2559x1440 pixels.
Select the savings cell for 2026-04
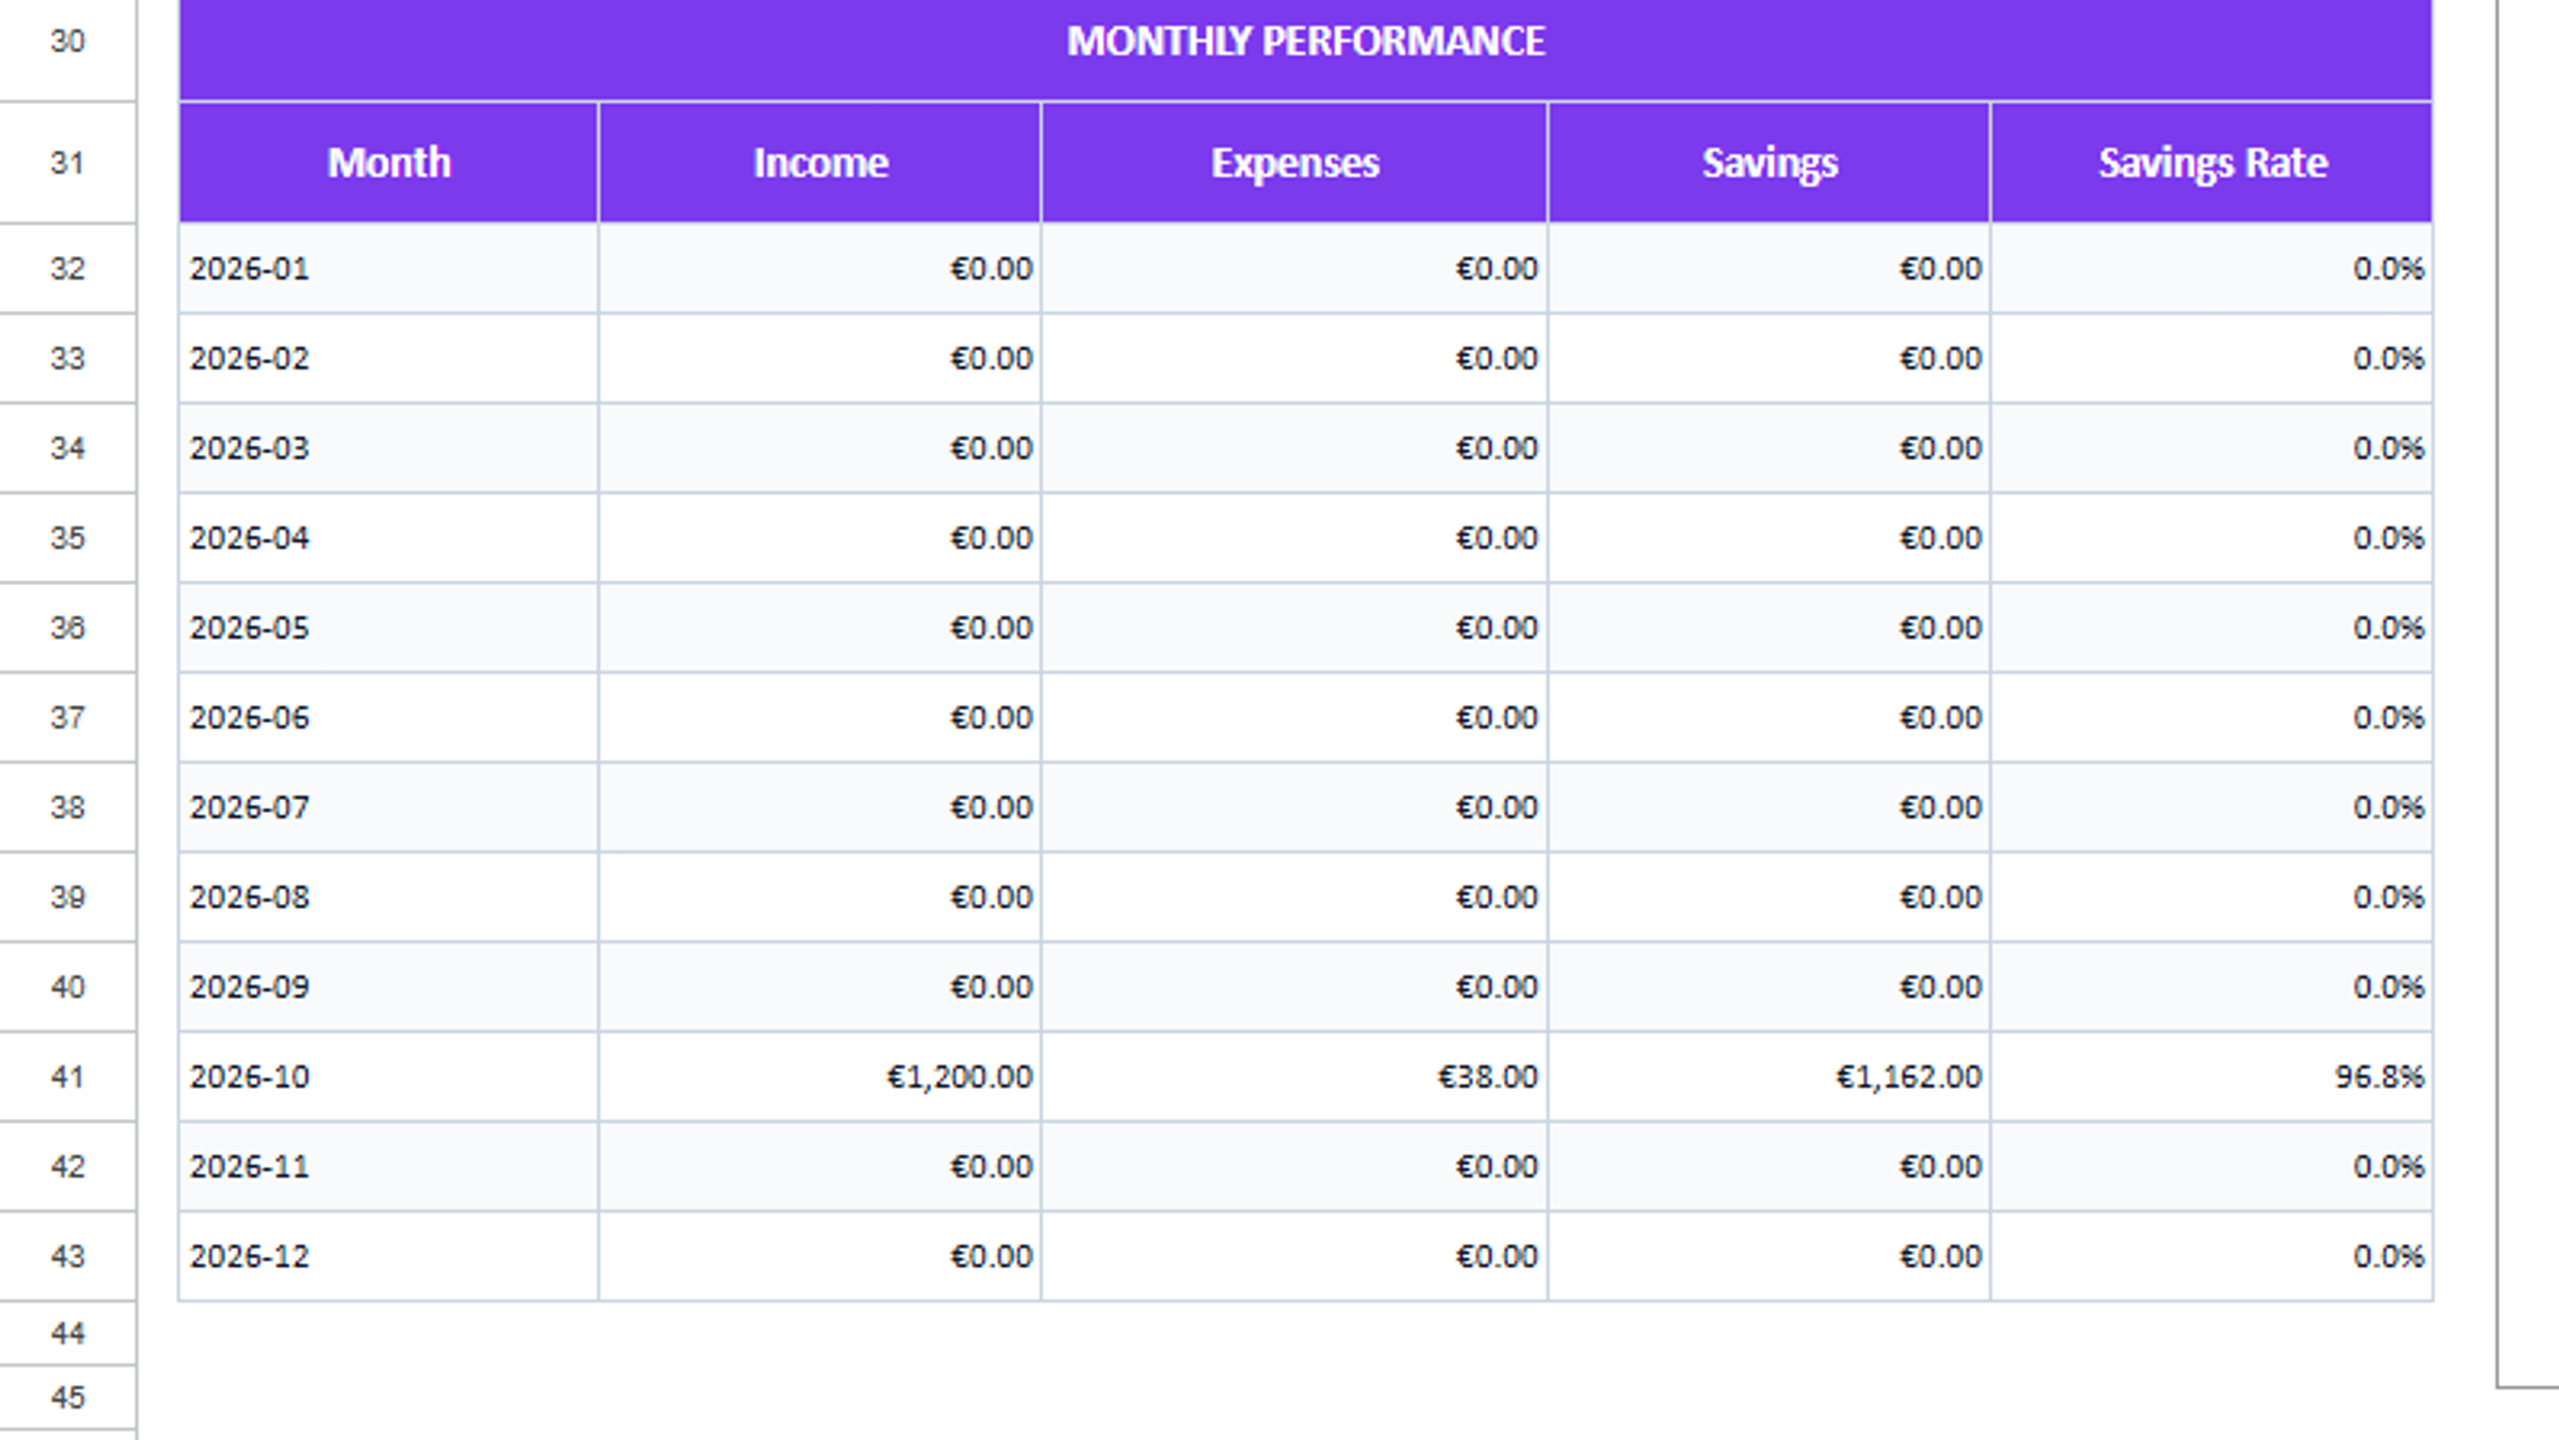pyautogui.click(x=1769, y=538)
